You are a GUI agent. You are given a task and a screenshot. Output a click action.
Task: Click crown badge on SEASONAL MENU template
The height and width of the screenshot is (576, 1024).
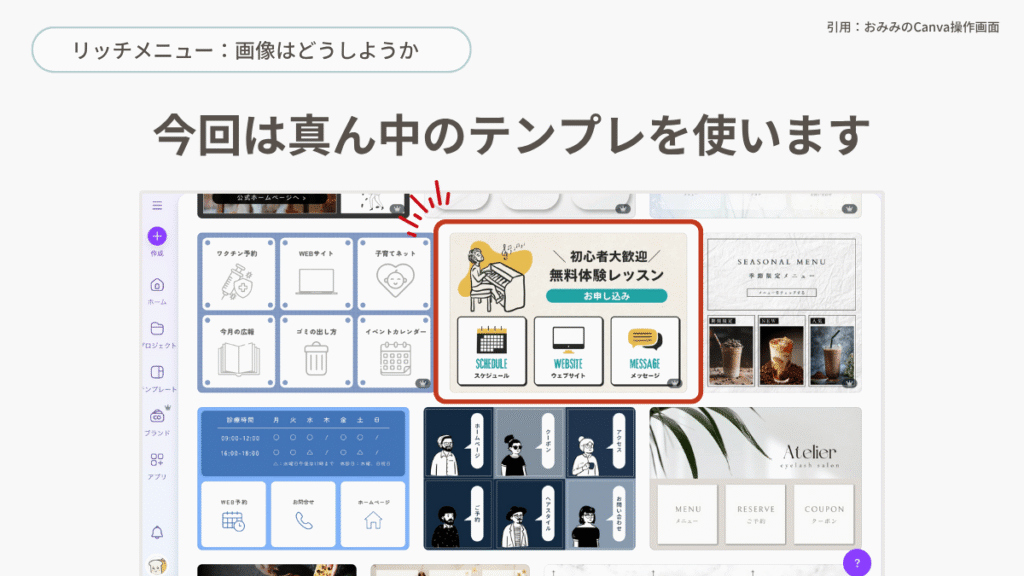tap(848, 383)
